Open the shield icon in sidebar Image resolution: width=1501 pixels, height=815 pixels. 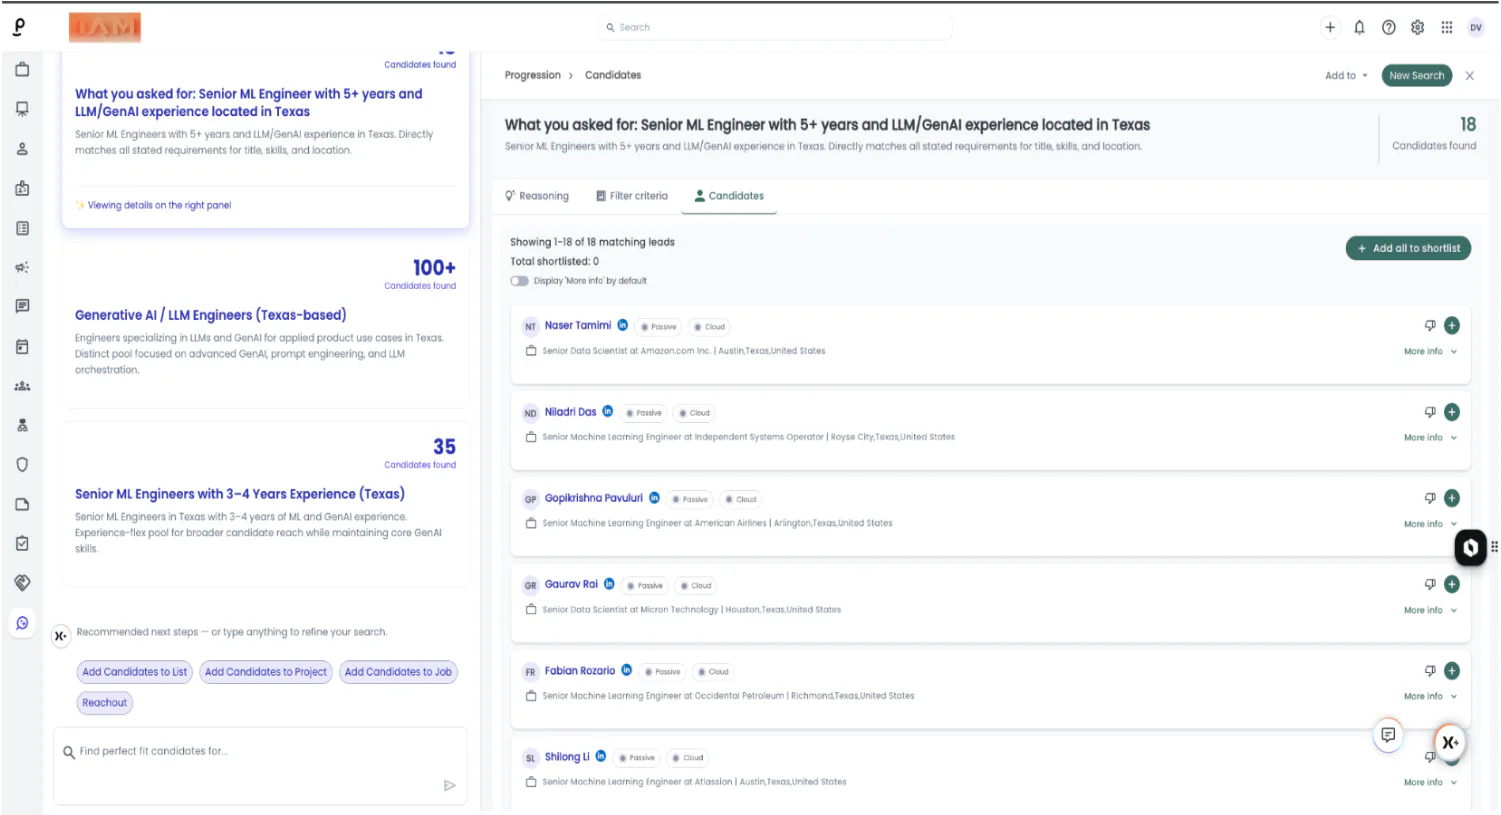tap(22, 465)
